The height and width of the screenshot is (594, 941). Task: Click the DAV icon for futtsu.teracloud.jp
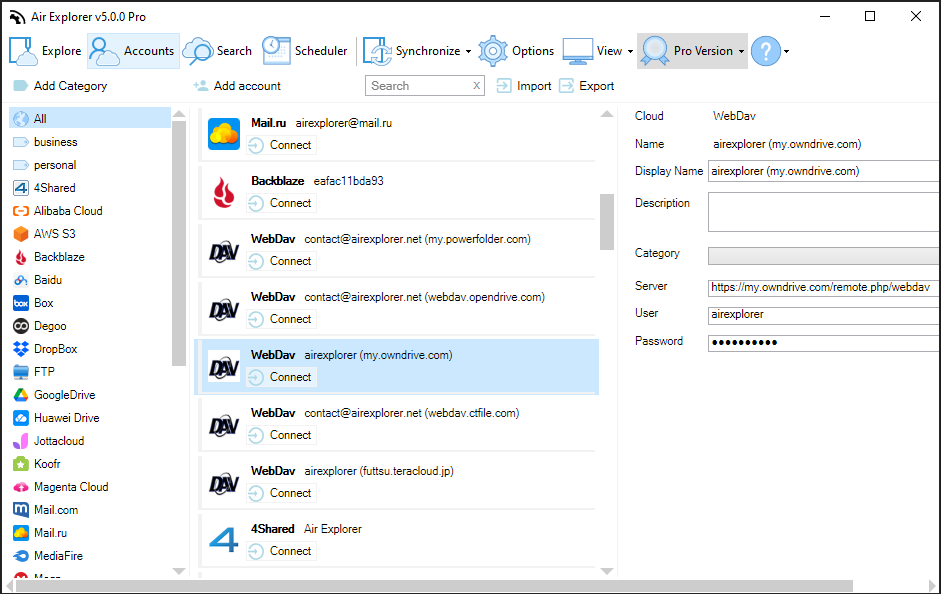pos(224,484)
